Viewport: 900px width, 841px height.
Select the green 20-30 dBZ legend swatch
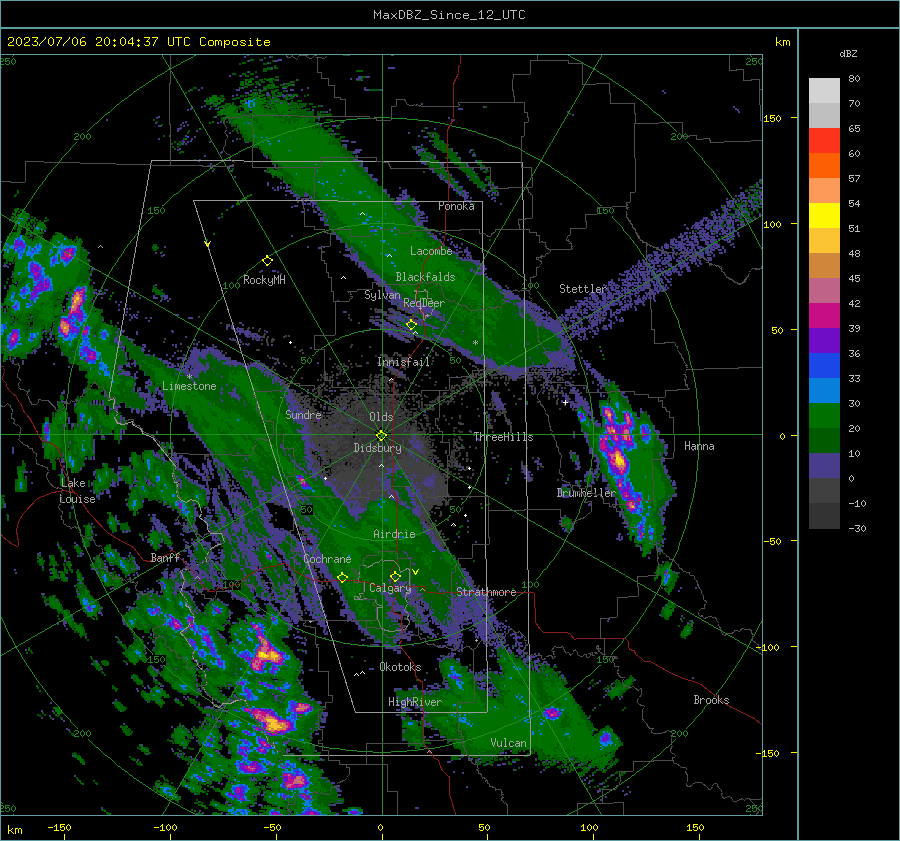(x=824, y=416)
